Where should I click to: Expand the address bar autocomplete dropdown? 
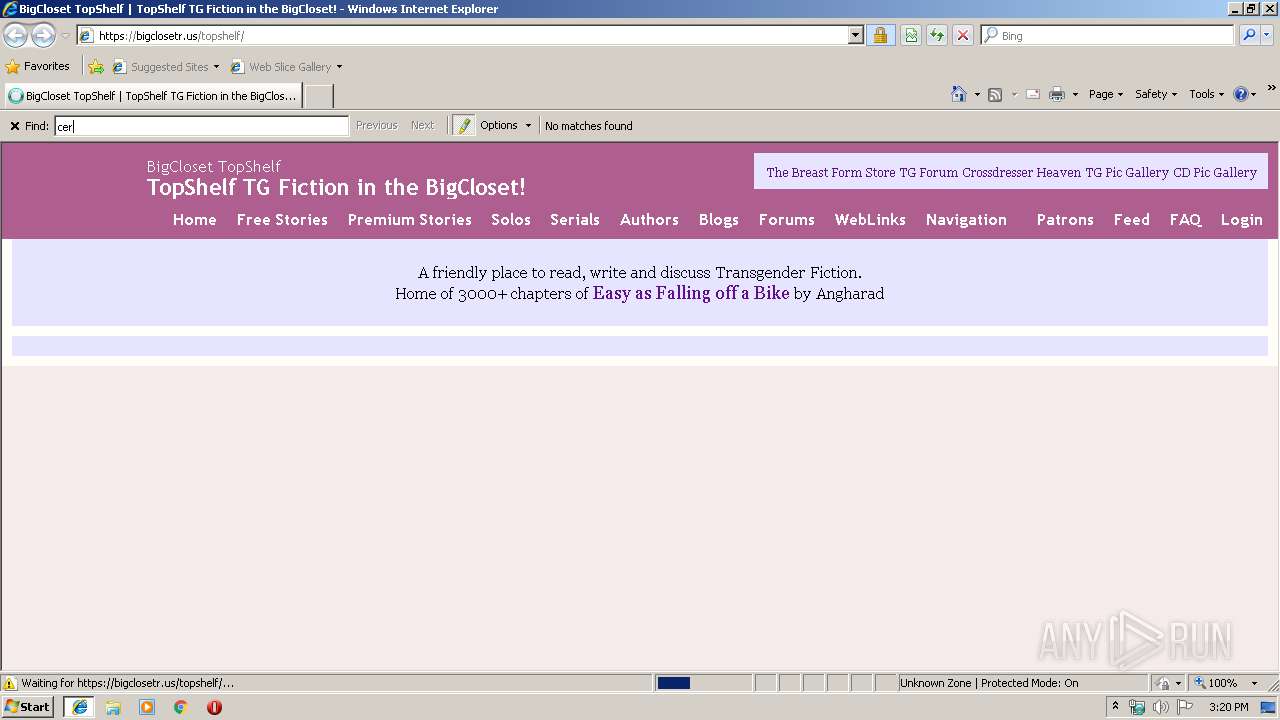pos(856,36)
